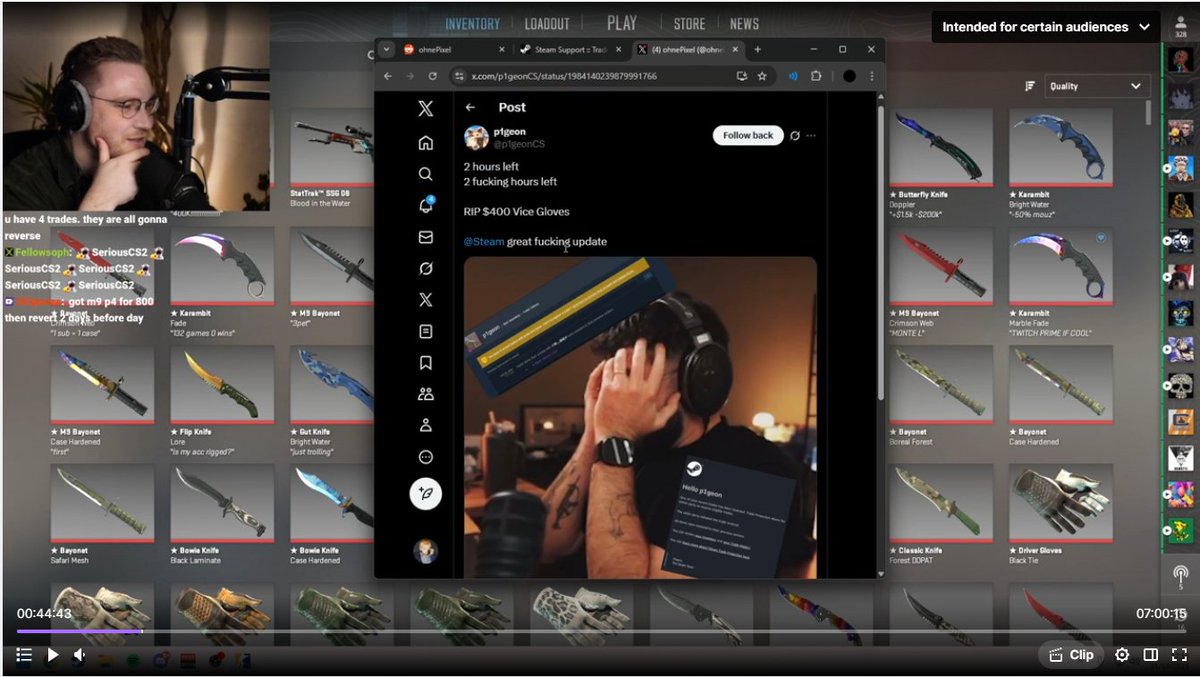Open the site info icon before URL

click(x=458, y=76)
